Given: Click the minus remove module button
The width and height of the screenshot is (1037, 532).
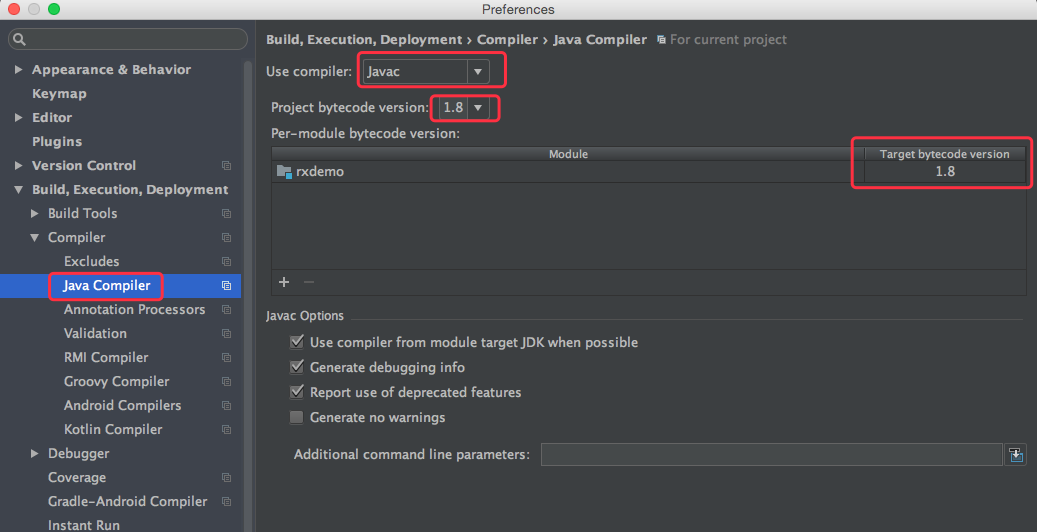Looking at the screenshot, I should coord(309,282).
